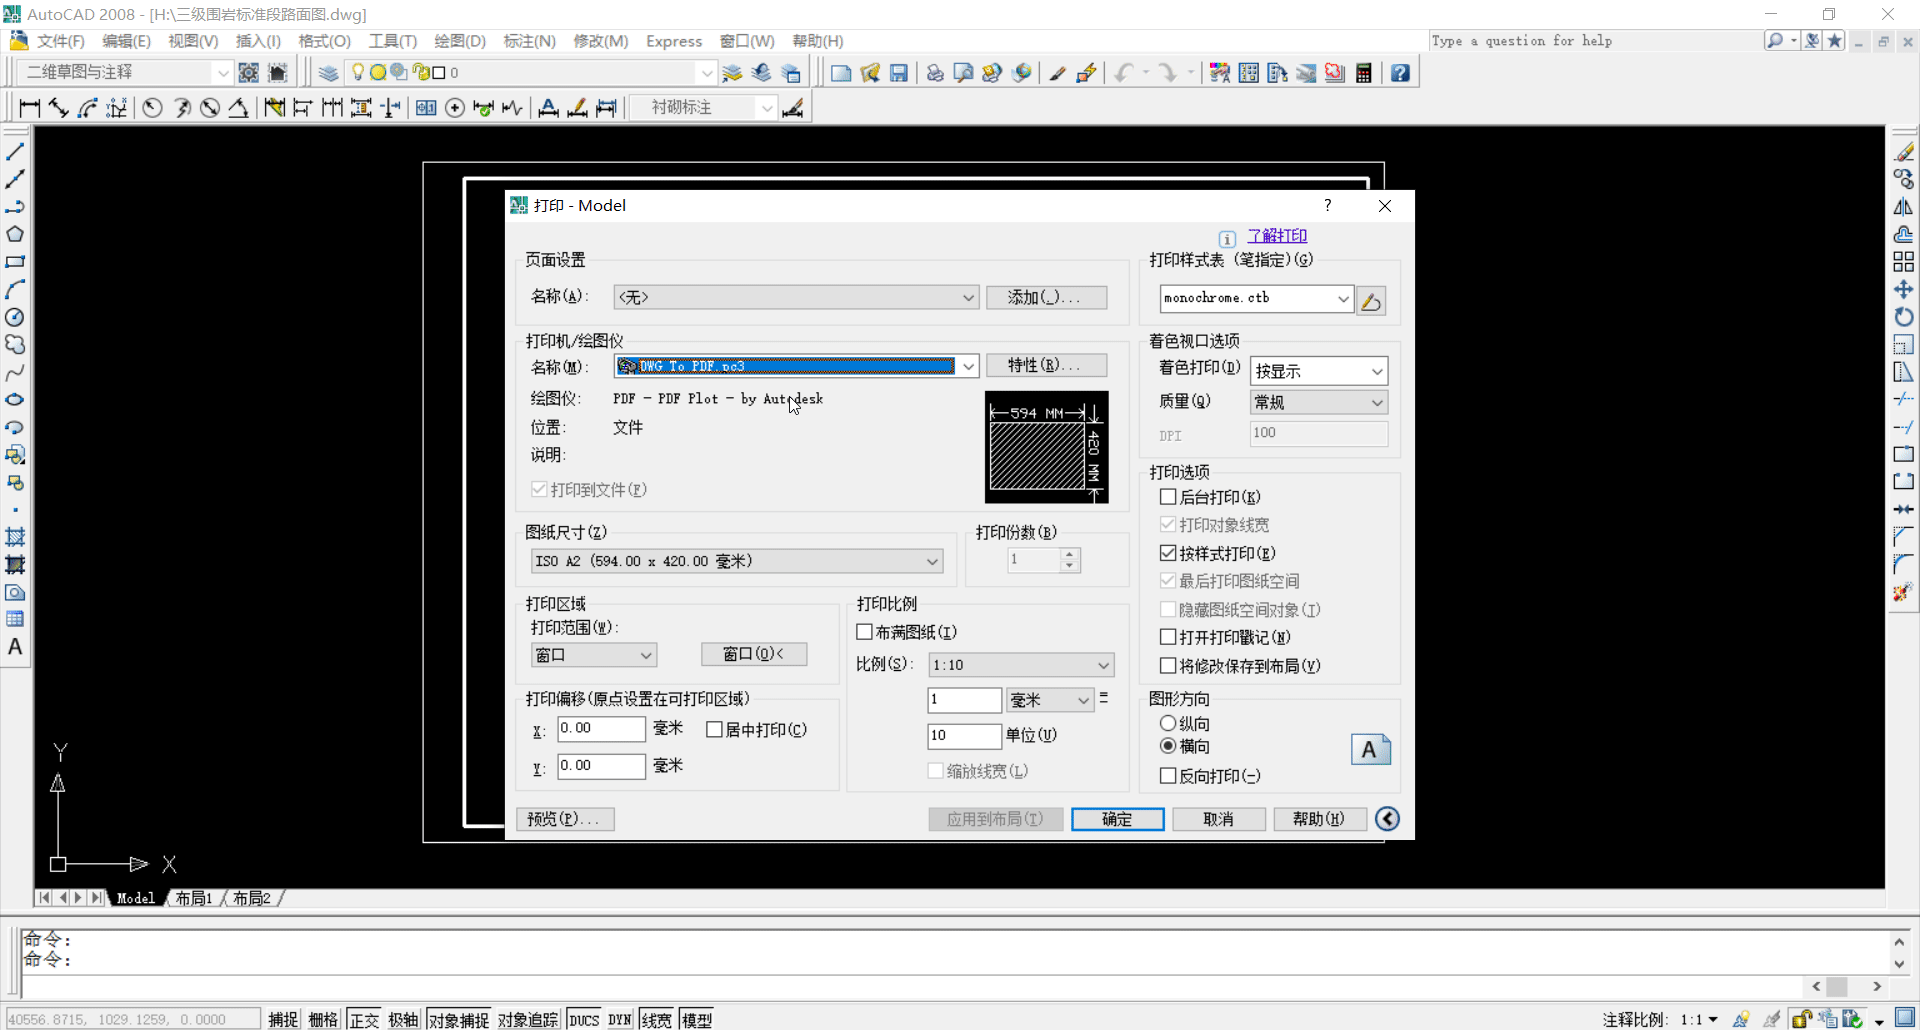Click the drawing units scale field

[x=964, y=736]
